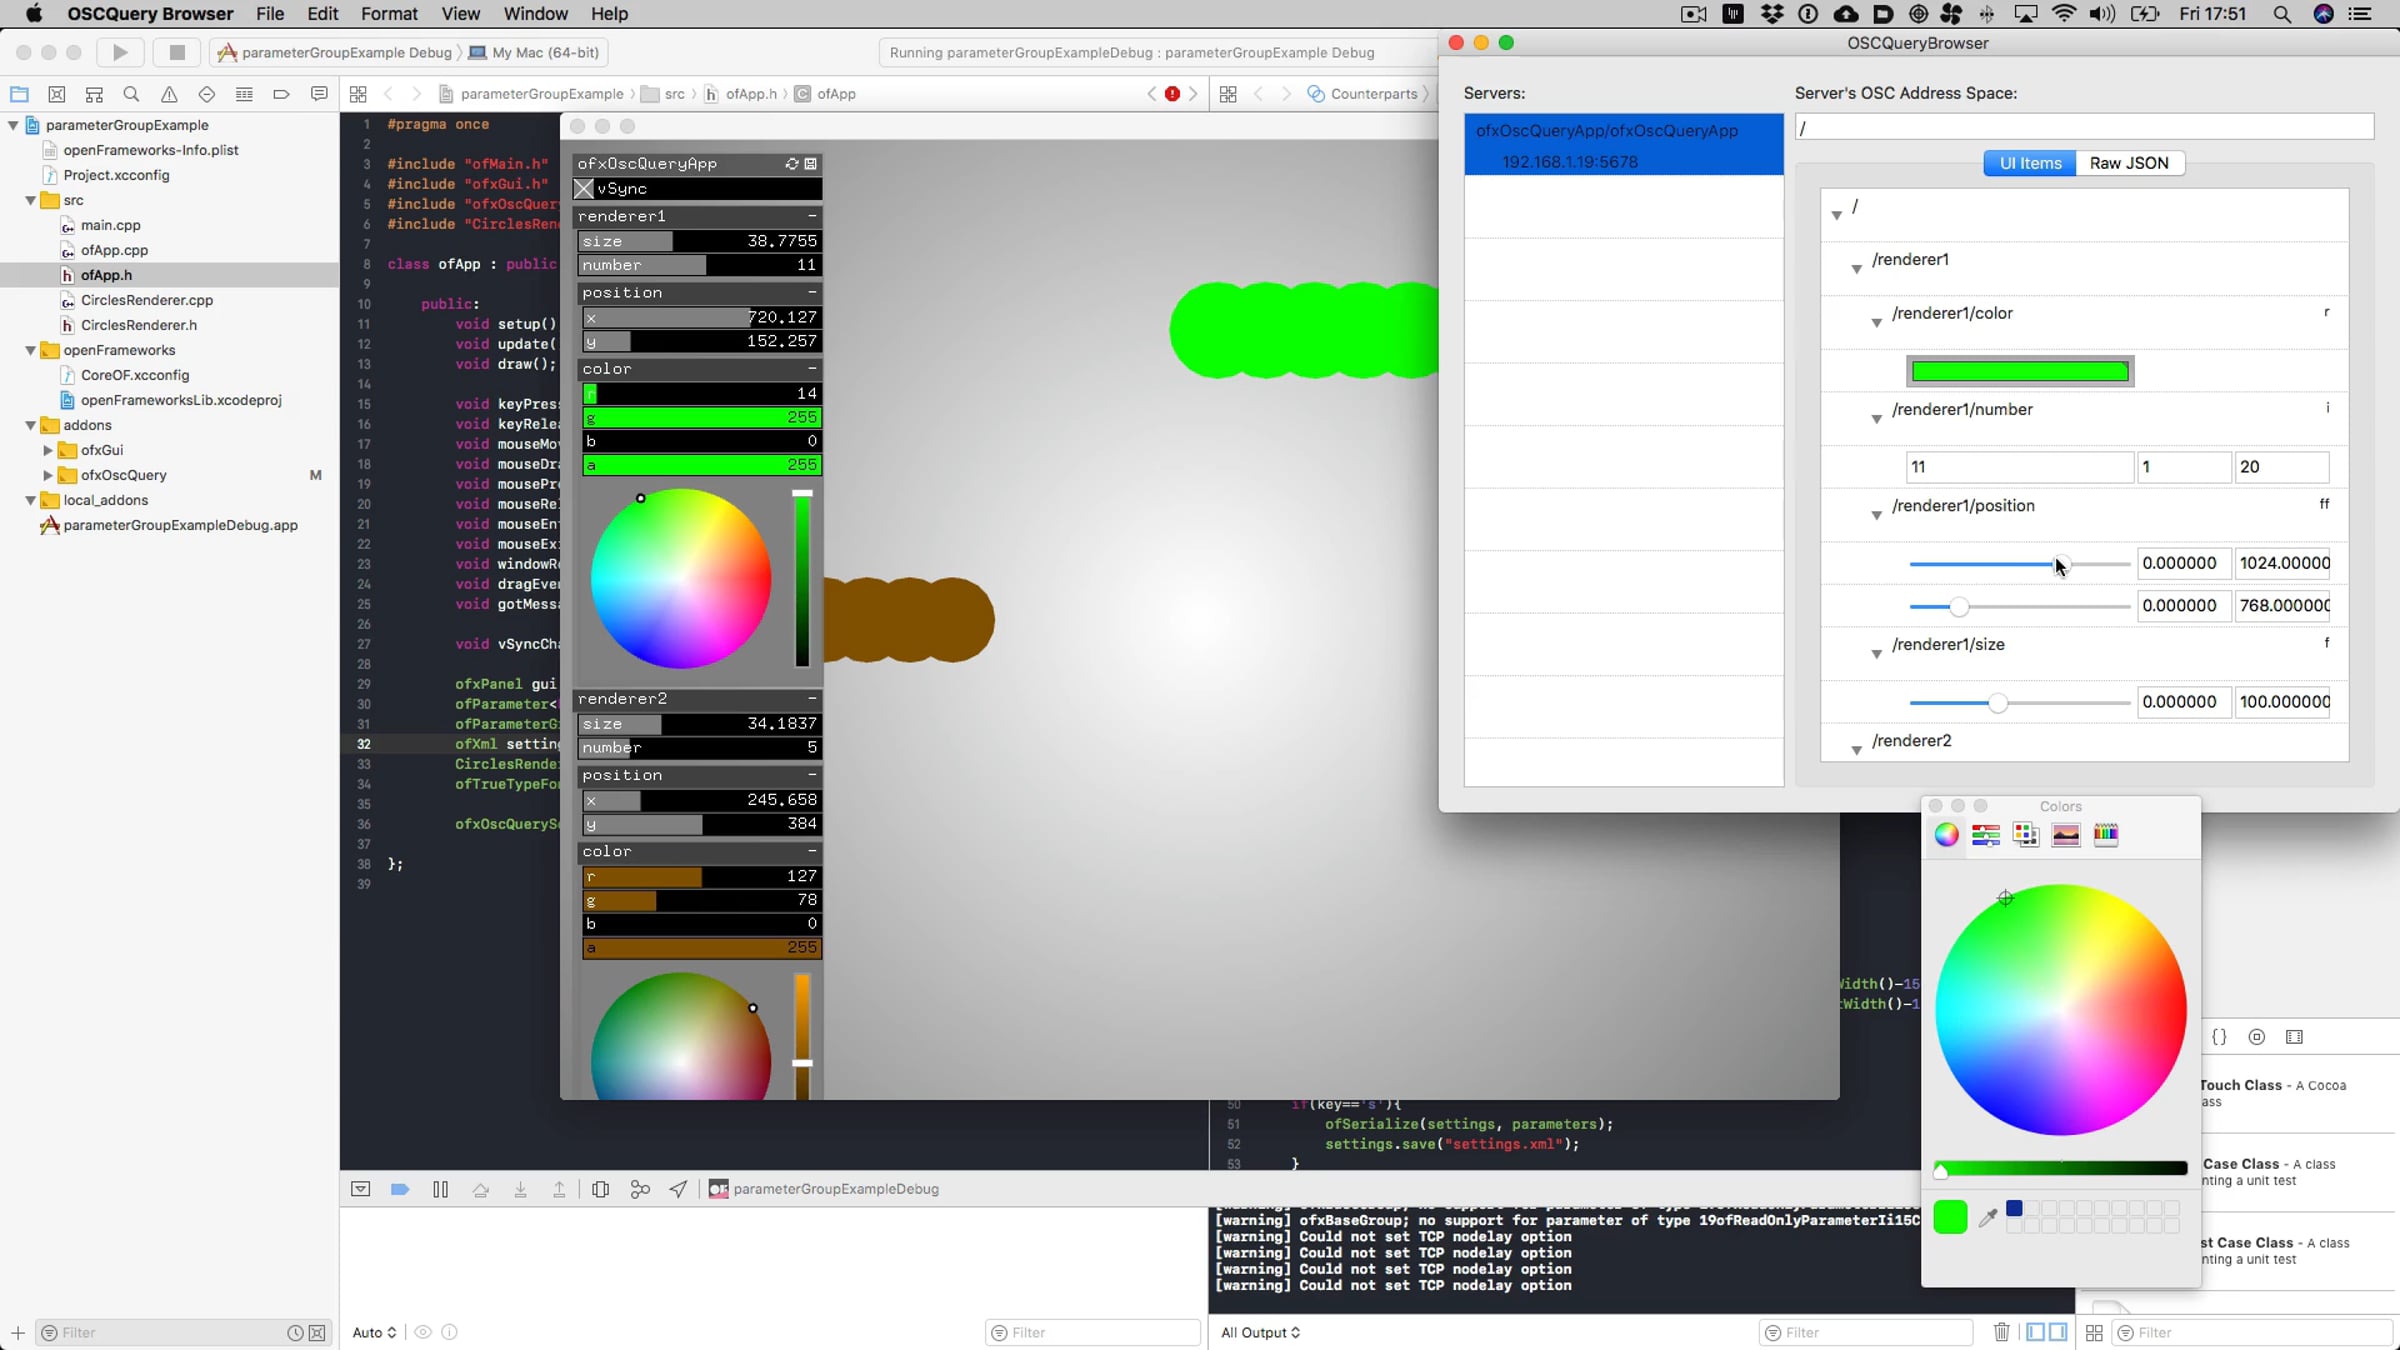Click the navigator Filter field
Image resolution: width=2400 pixels, height=1350 pixels.
[183, 1332]
